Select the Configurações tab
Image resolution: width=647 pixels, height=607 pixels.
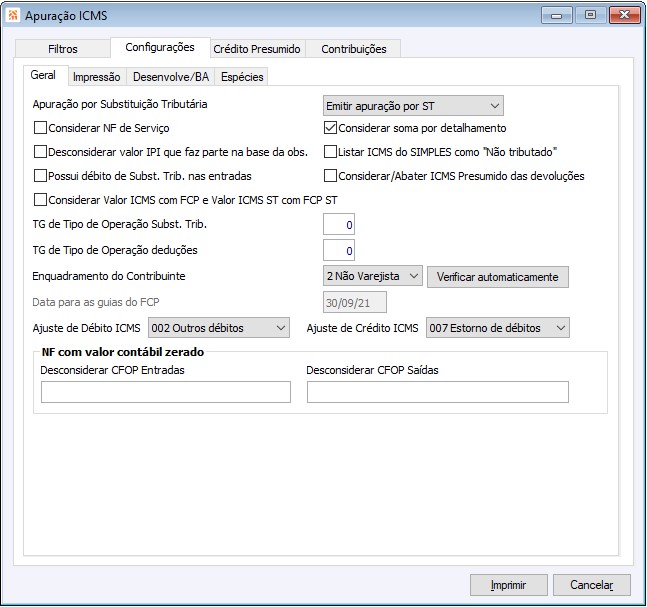(160, 47)
